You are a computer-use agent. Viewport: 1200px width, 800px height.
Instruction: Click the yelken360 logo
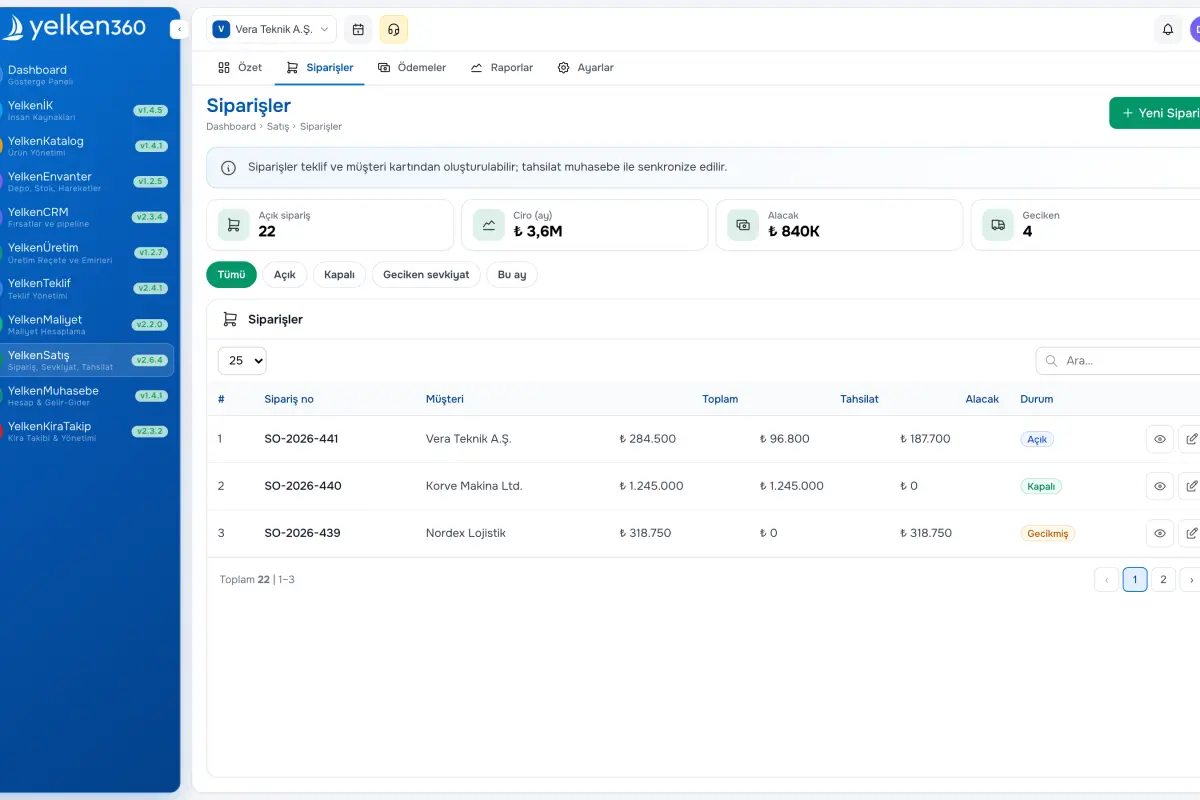pos(75,27)
